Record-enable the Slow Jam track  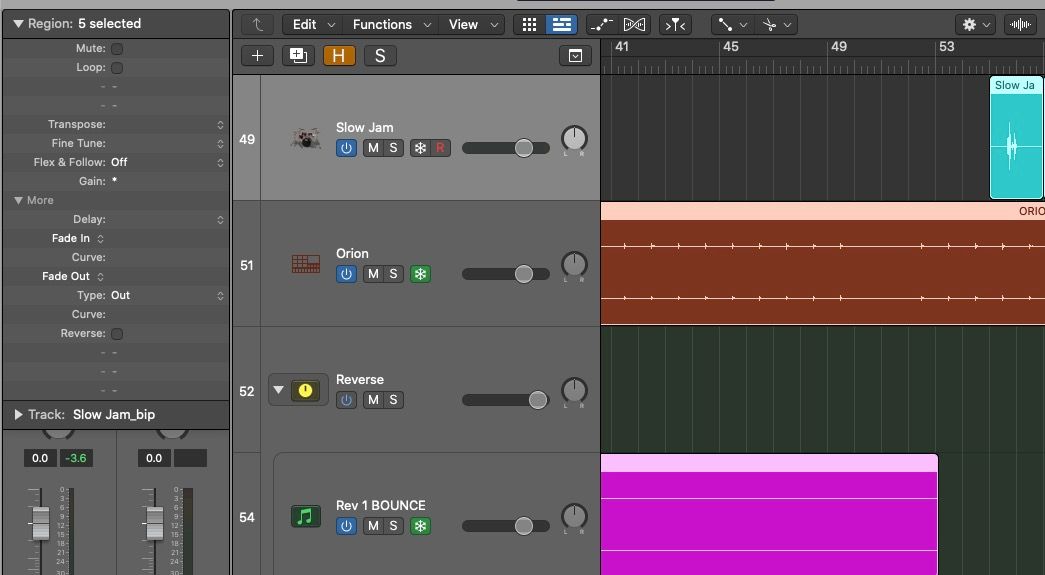pos(441,148)
